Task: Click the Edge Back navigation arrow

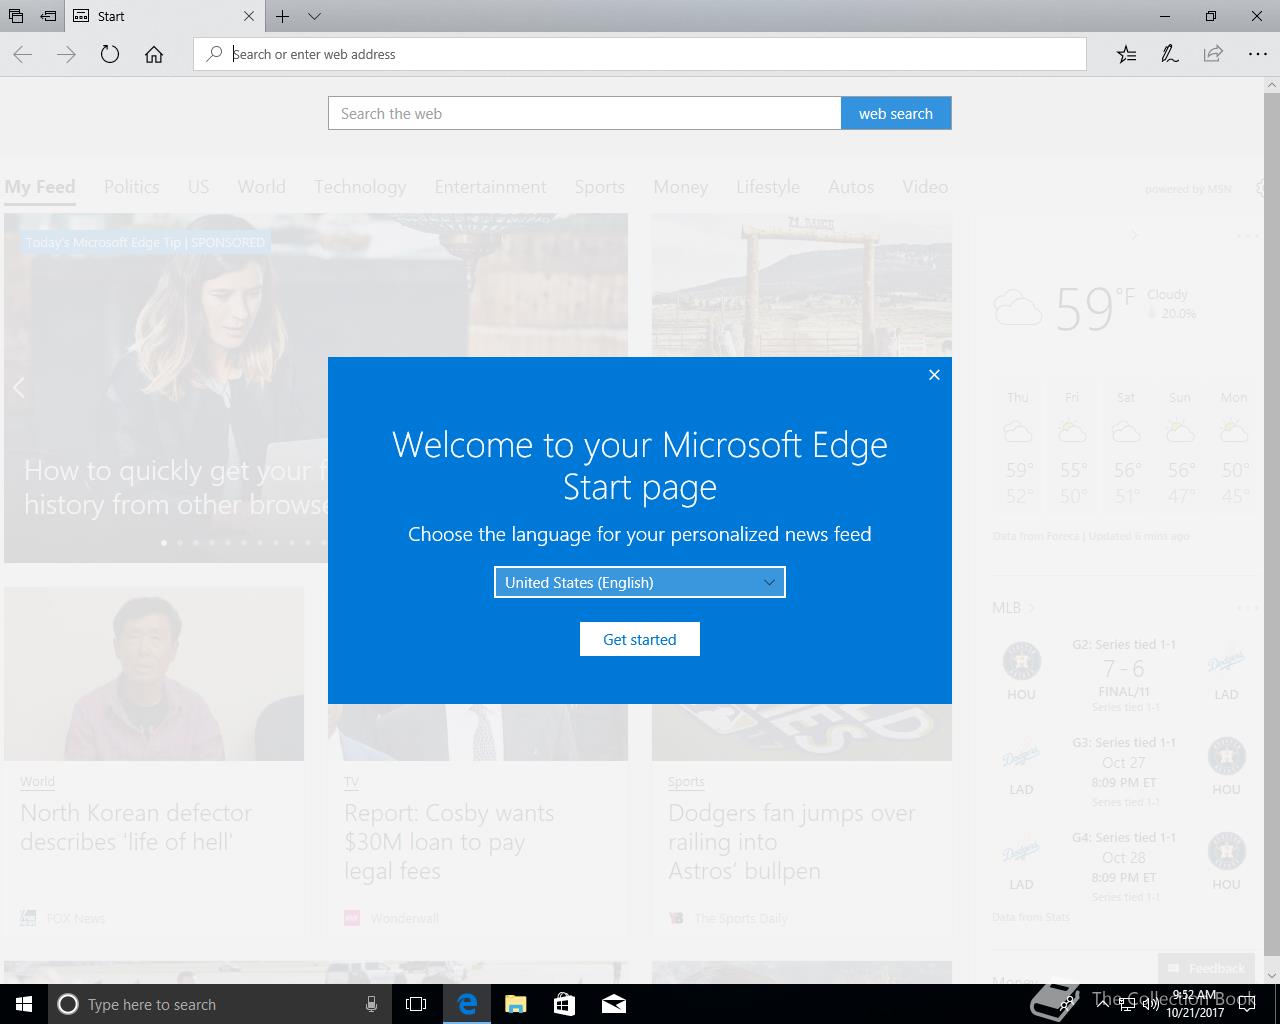Action: [23, 55]
